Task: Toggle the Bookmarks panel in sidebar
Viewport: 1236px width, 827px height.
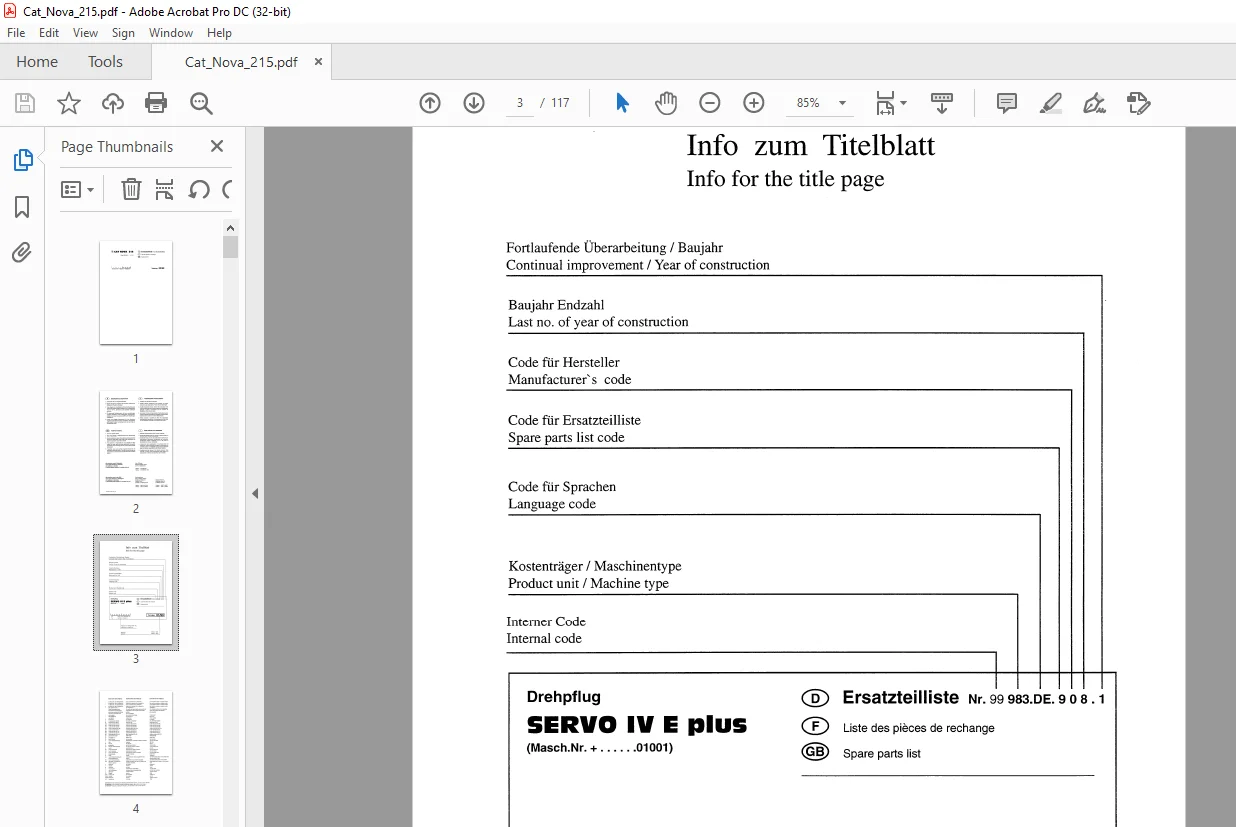Action: pos(22,207)
